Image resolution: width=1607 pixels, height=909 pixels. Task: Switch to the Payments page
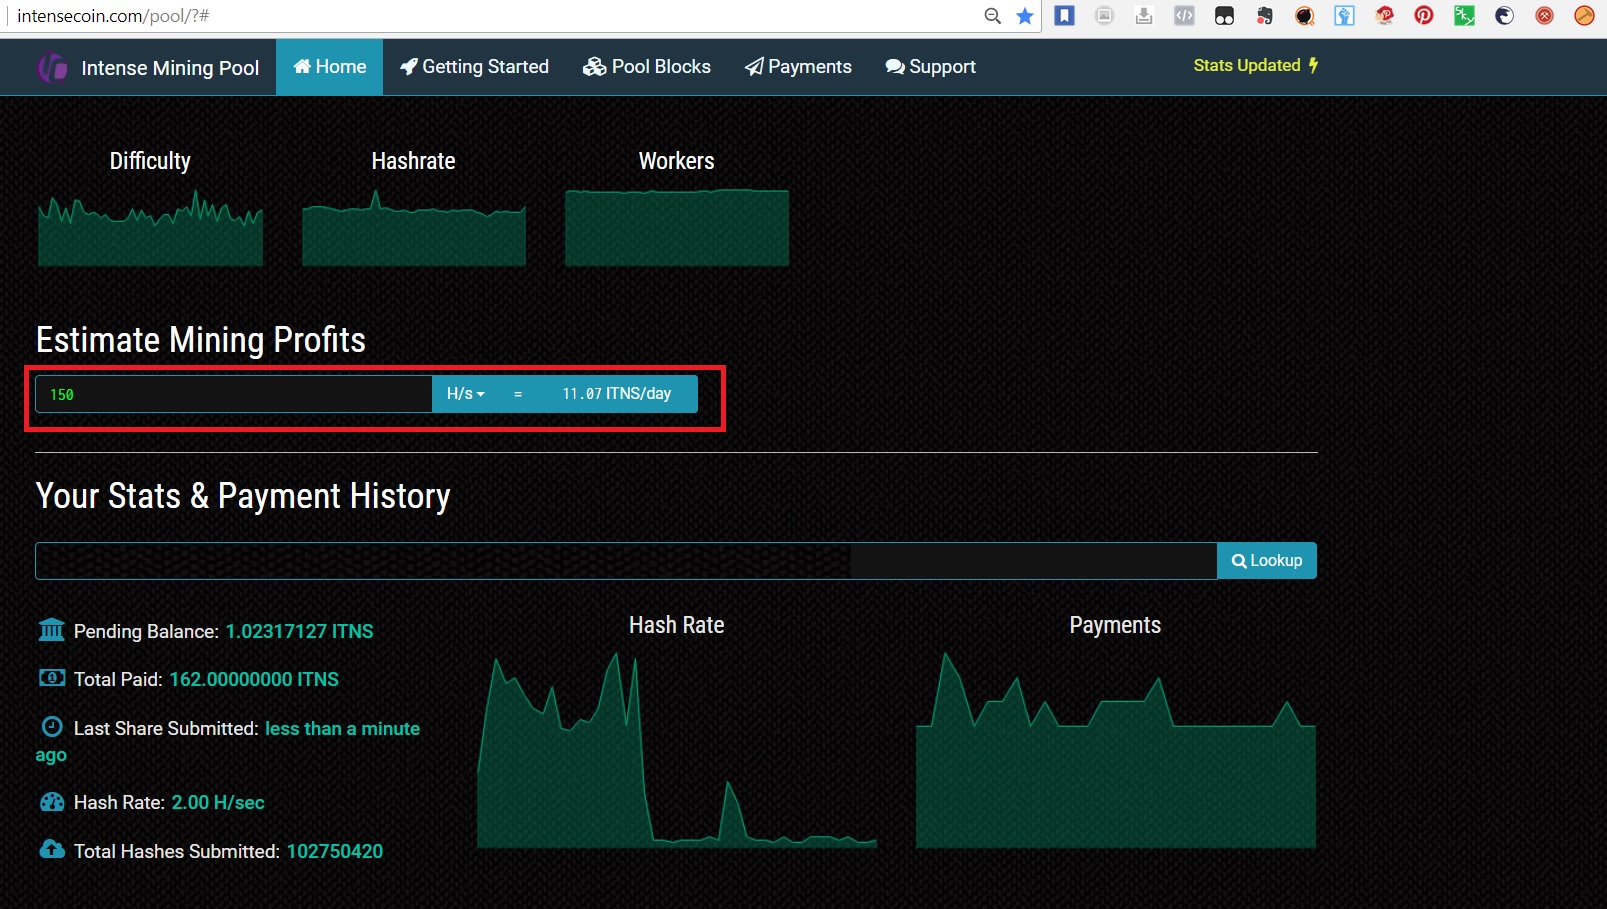[x=798, y=67]
